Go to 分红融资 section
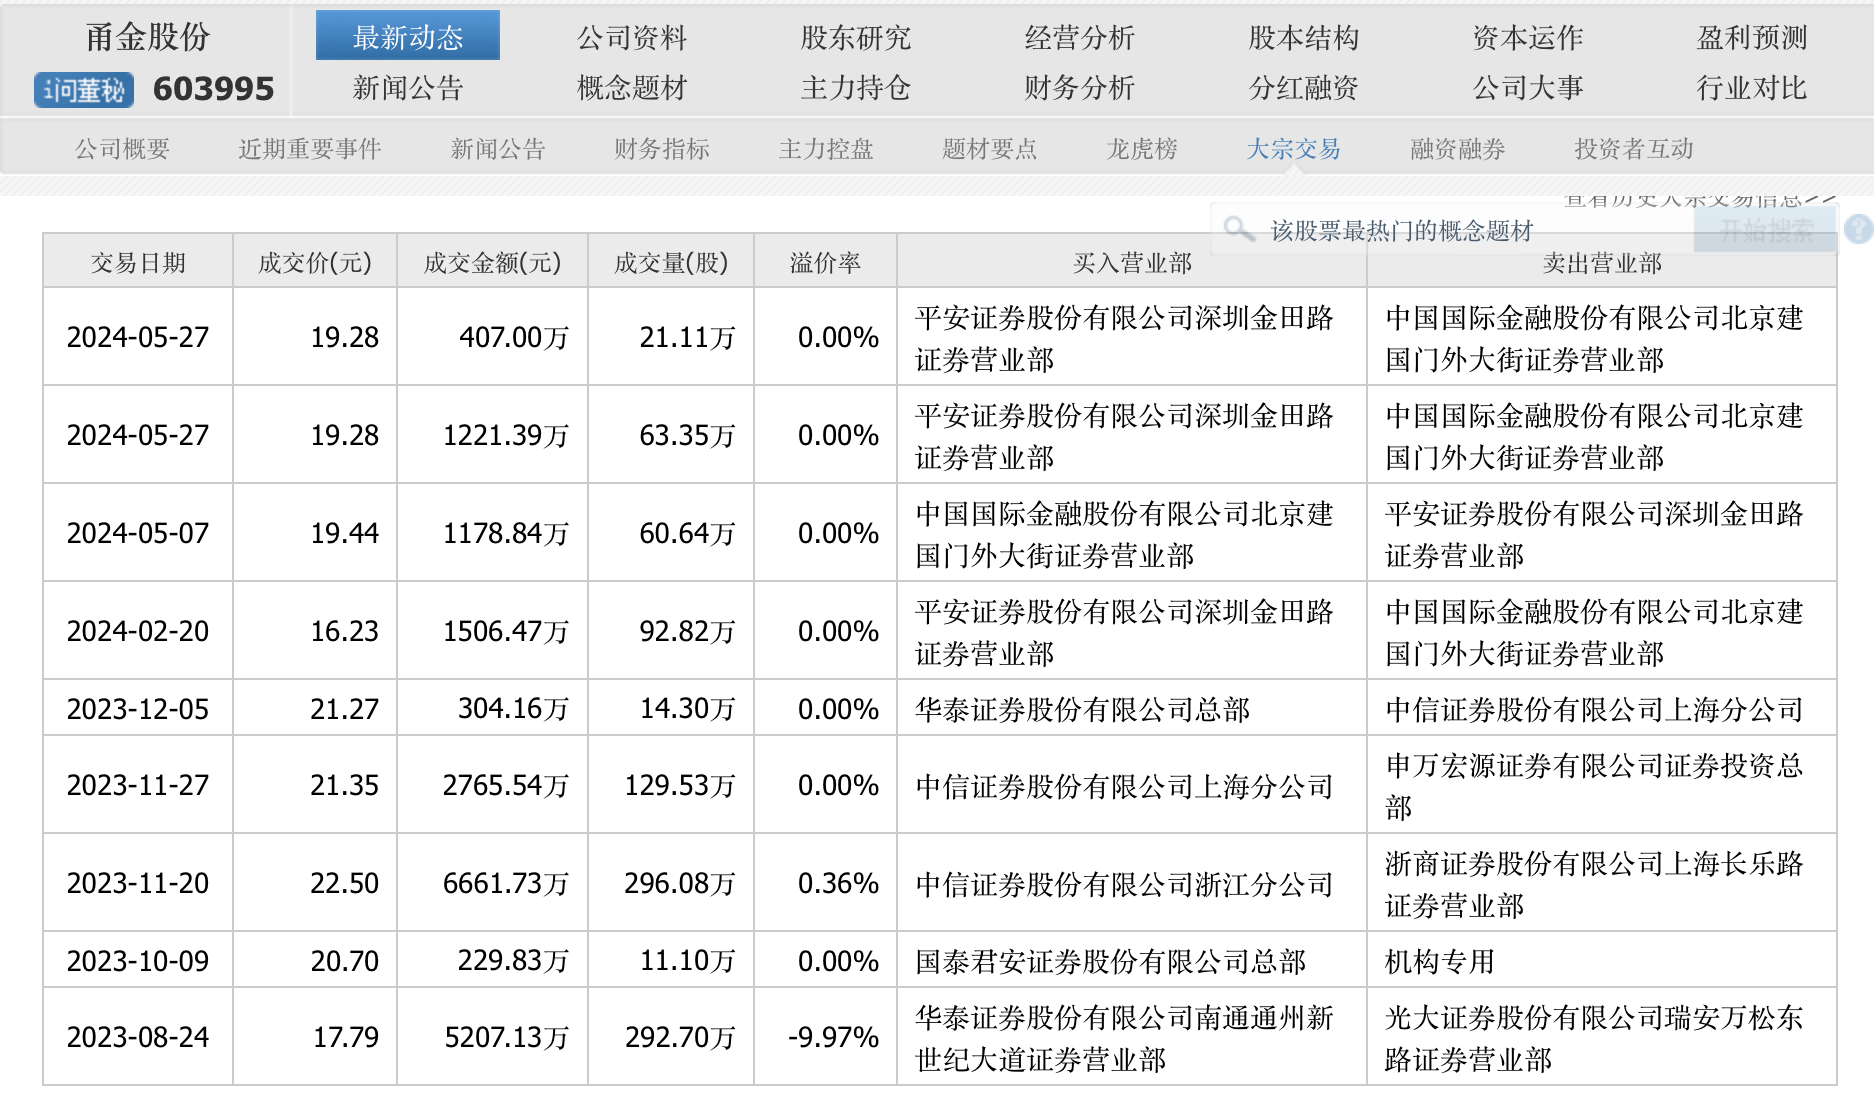Viewport: 1874px width, 1102px height. tap(1304, 88)
